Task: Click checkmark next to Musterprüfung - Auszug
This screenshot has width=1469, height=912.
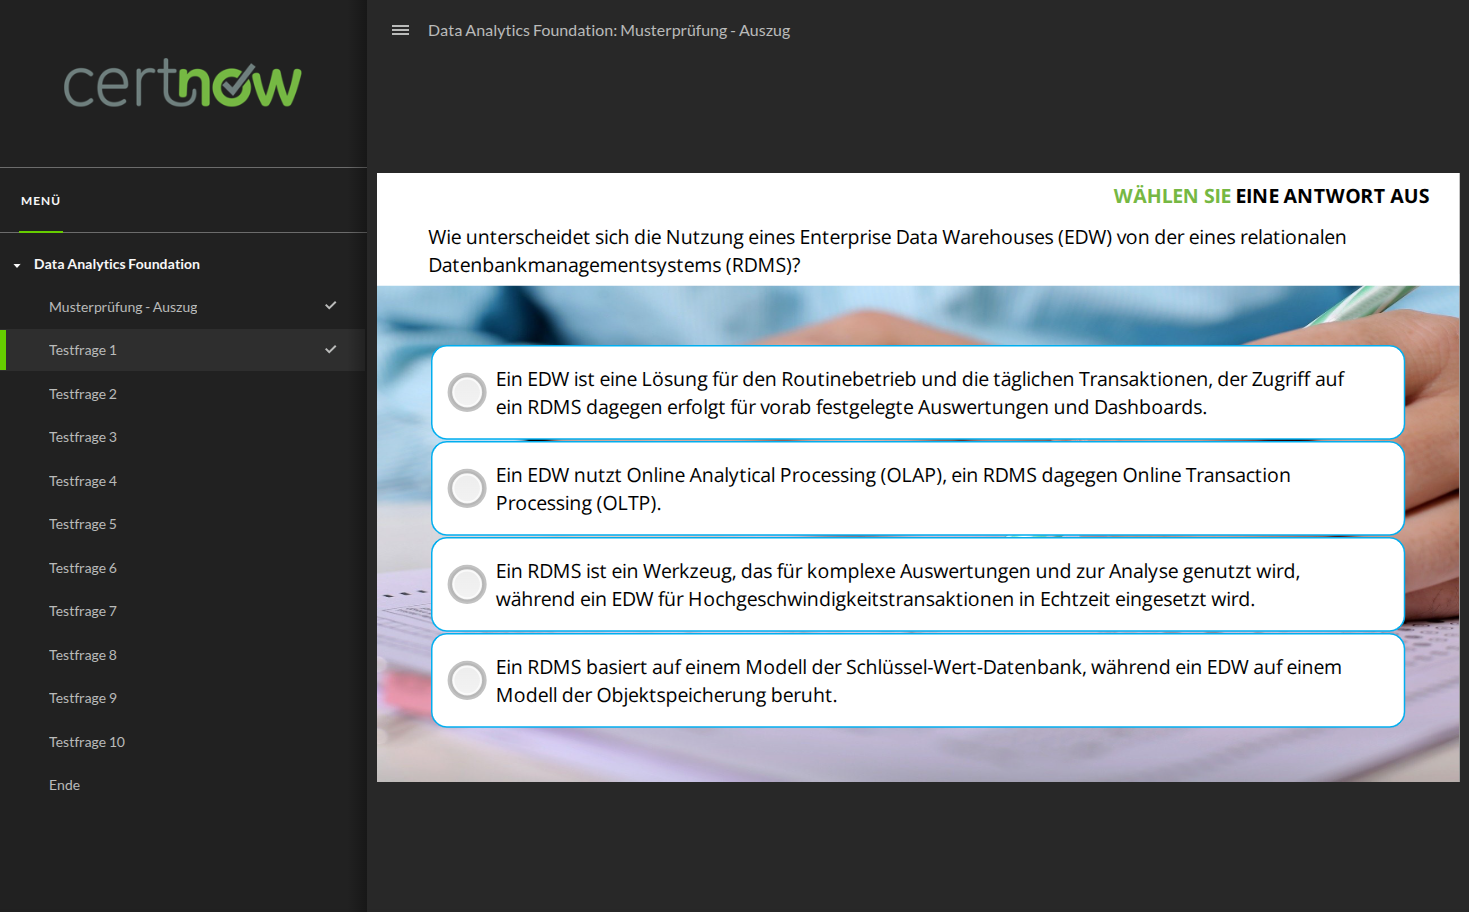Action: click(x=331, y=306)
